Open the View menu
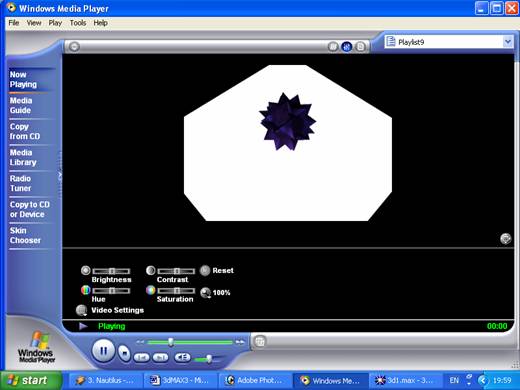Viewport: 520px width, 390px height. click(34, 23)
